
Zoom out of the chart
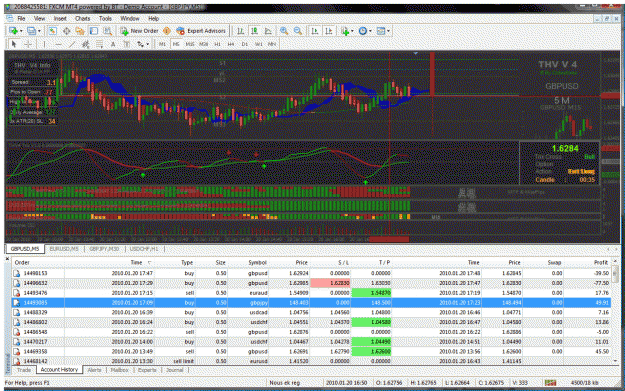point(298,31)
